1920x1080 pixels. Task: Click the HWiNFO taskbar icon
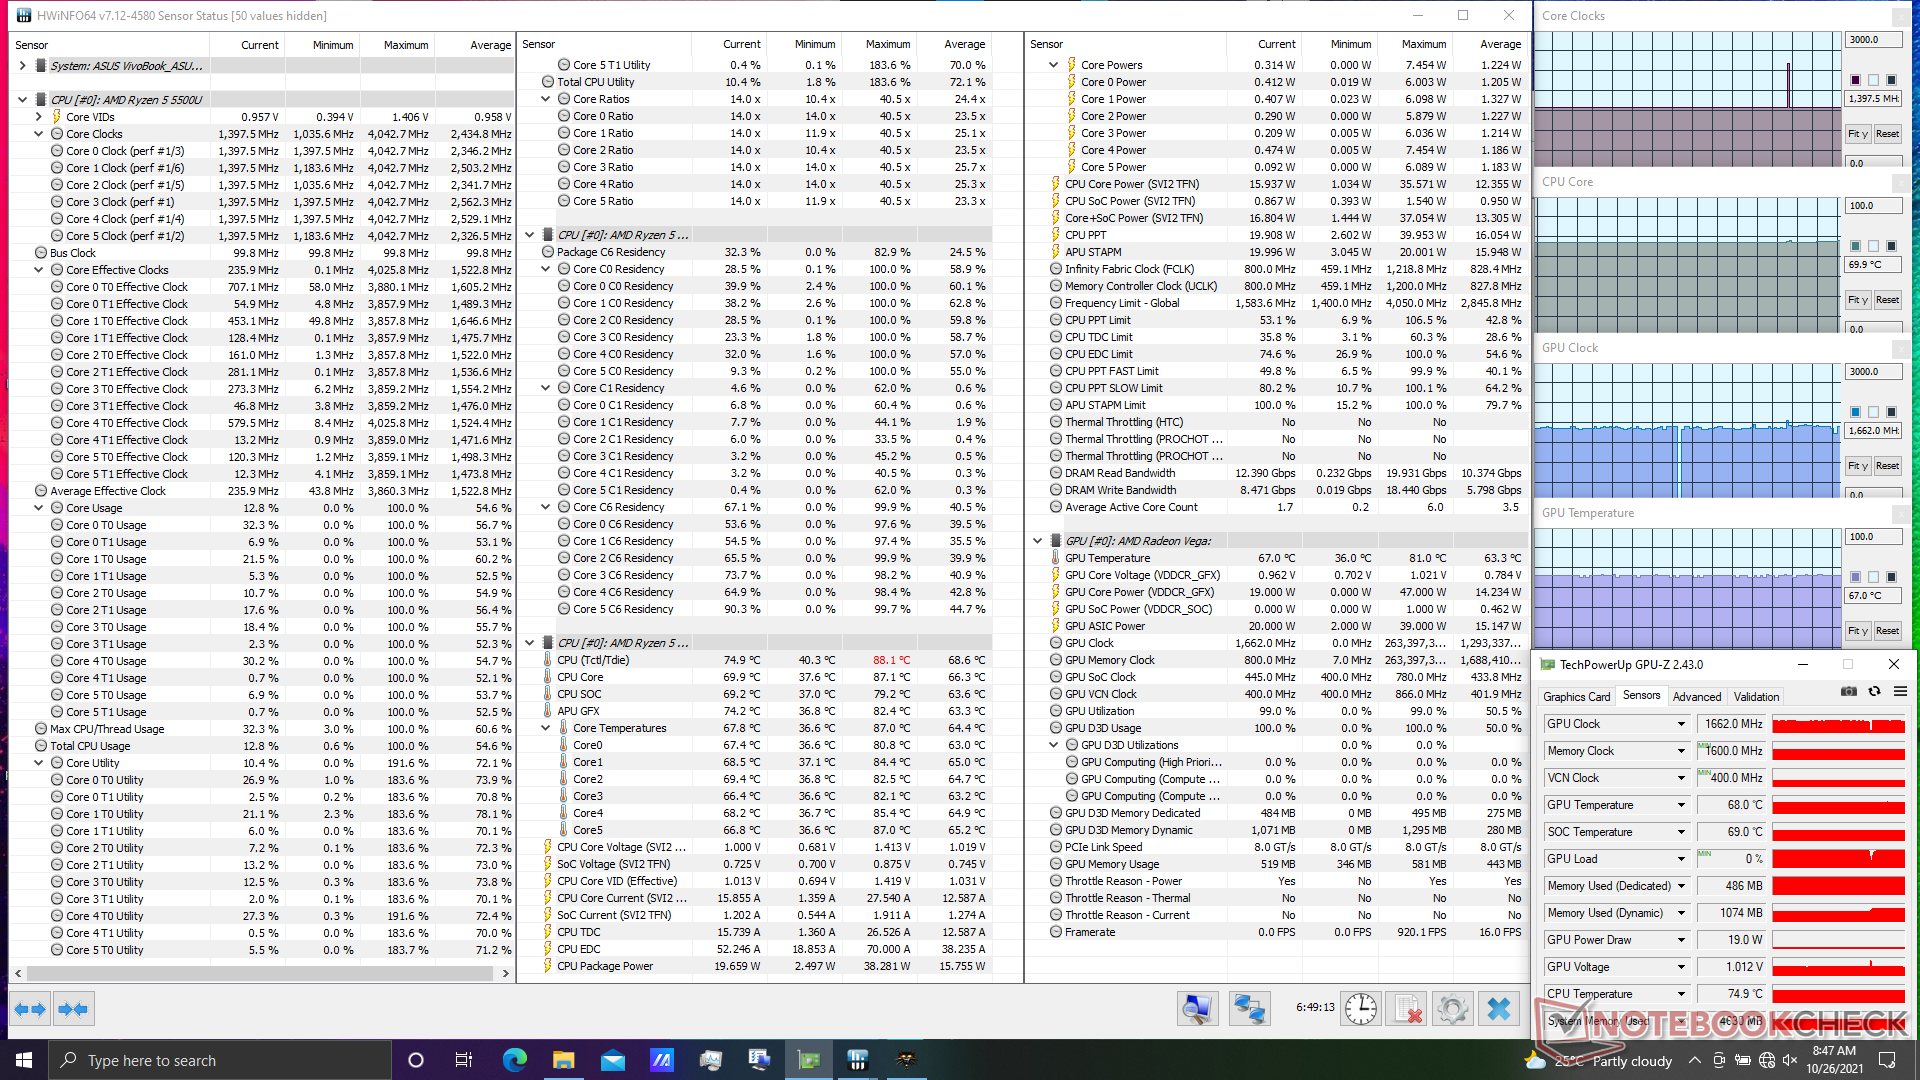857,1060
